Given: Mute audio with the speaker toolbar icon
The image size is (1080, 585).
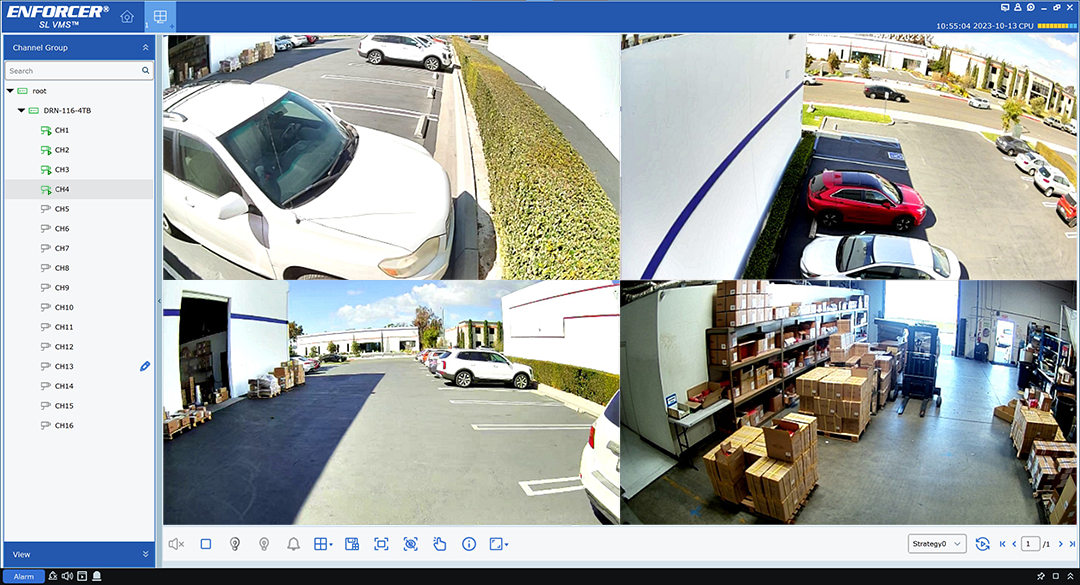Looking at the screenshot, I should tap(175, 543).
